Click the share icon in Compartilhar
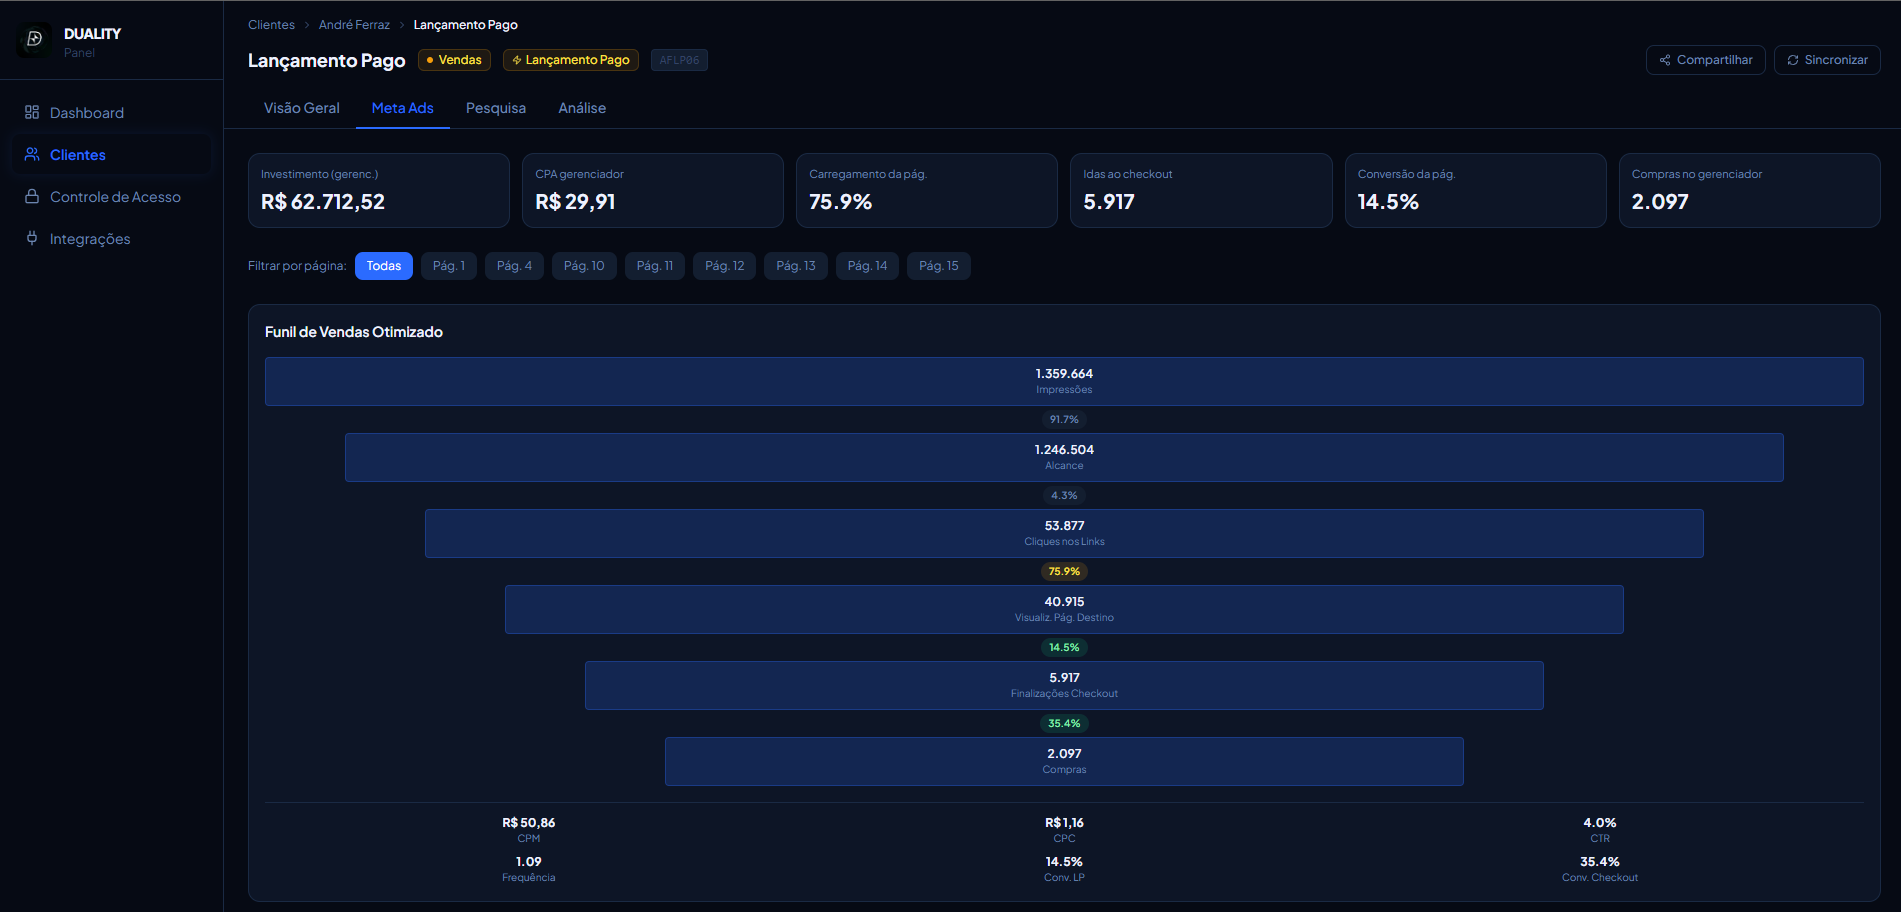 pyautogui.click(x=1665, y=60)
